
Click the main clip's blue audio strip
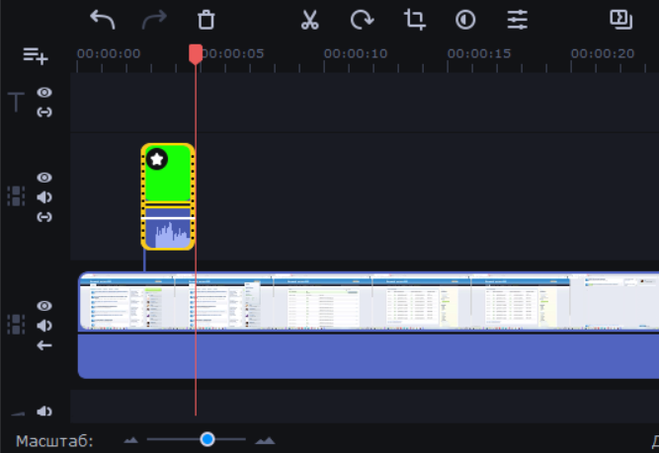click(369, 356)
